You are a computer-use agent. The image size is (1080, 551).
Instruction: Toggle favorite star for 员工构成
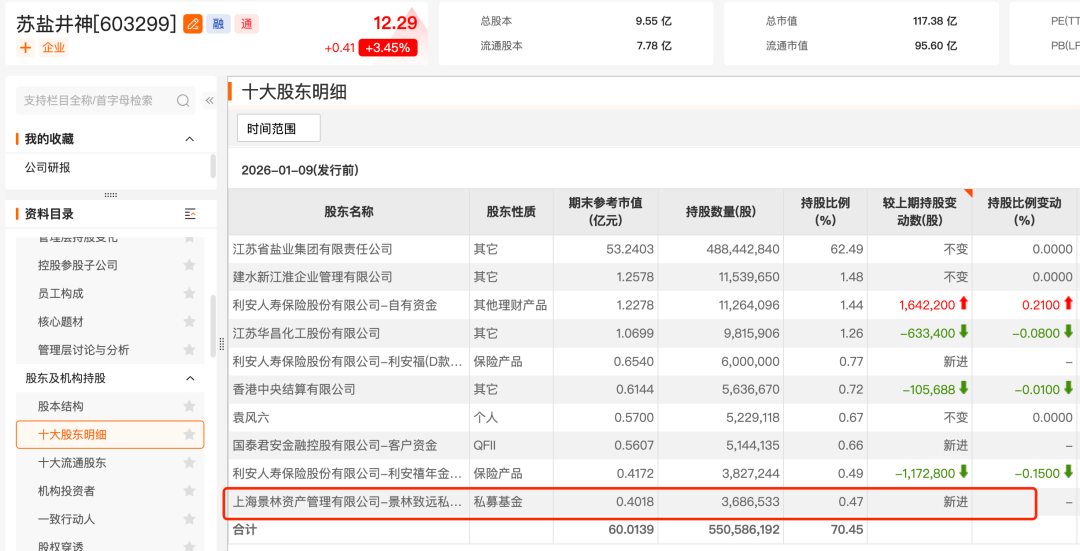(x=189, y=294)
